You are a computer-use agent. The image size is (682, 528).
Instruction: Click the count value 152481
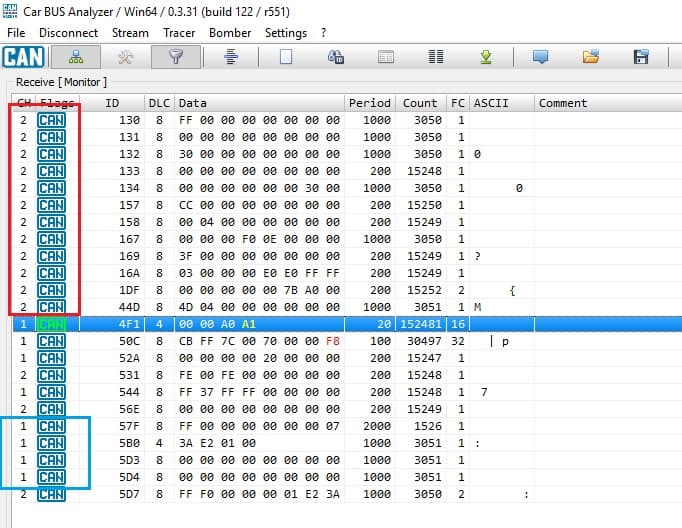click(421, 324)
